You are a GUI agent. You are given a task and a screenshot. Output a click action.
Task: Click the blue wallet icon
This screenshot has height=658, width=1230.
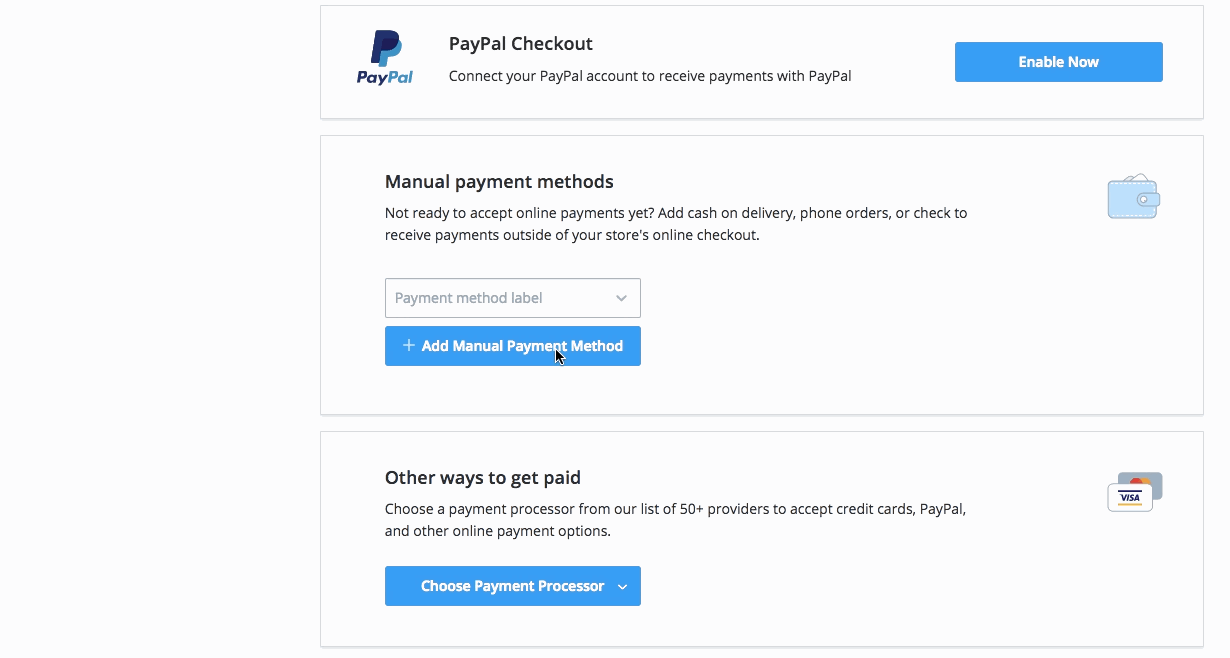point(1133,198)
